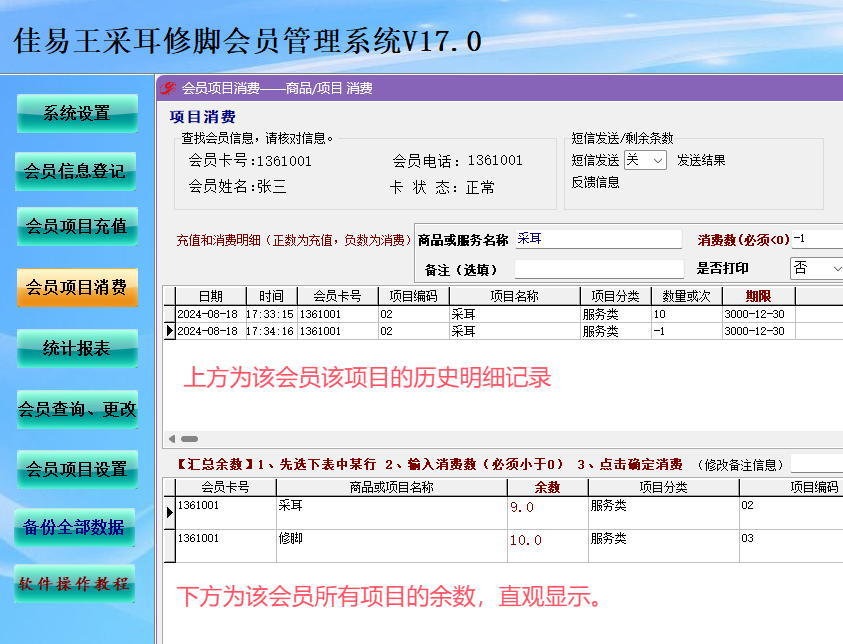The image size is (843, 644).
Task: Click 备份全部数据 button
Action: pyautogui.click(x=74, y=527)
